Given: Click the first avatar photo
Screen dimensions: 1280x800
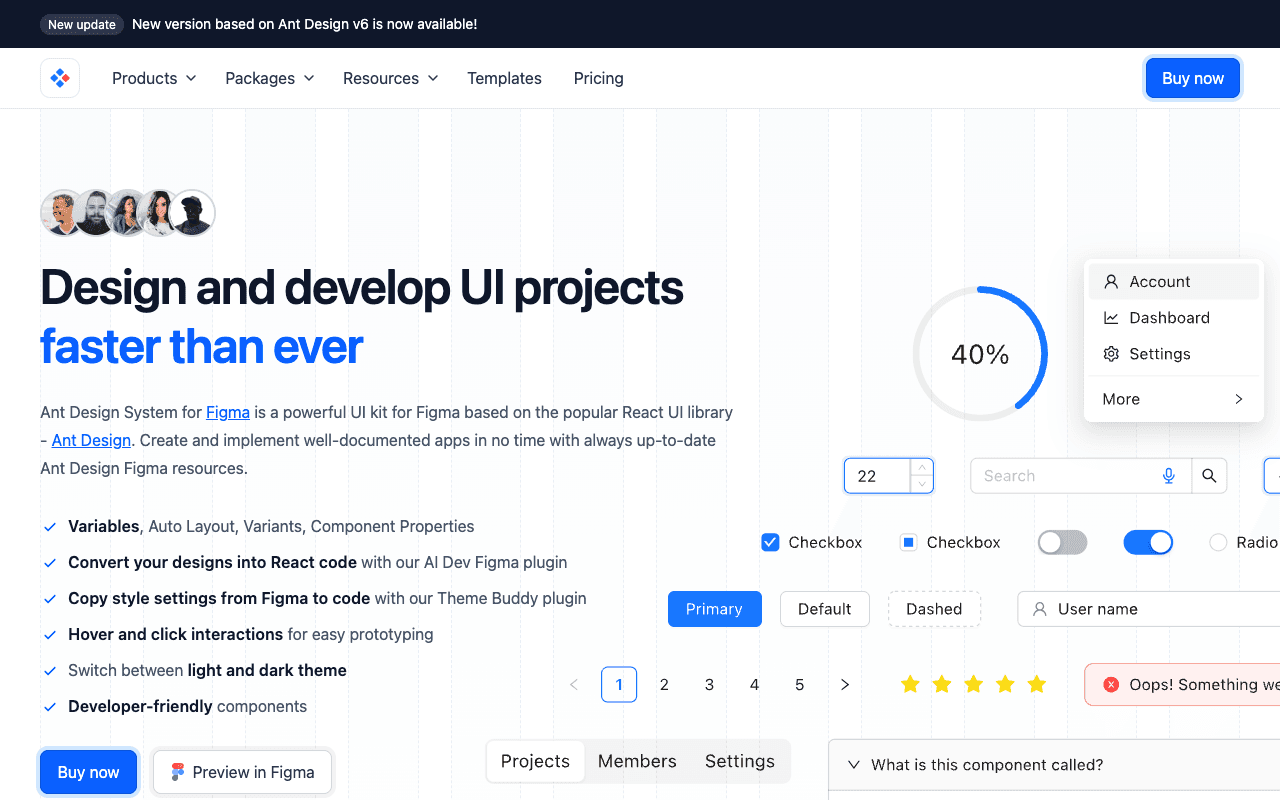Looking at the screenshot, I should [x=63, y=213].
